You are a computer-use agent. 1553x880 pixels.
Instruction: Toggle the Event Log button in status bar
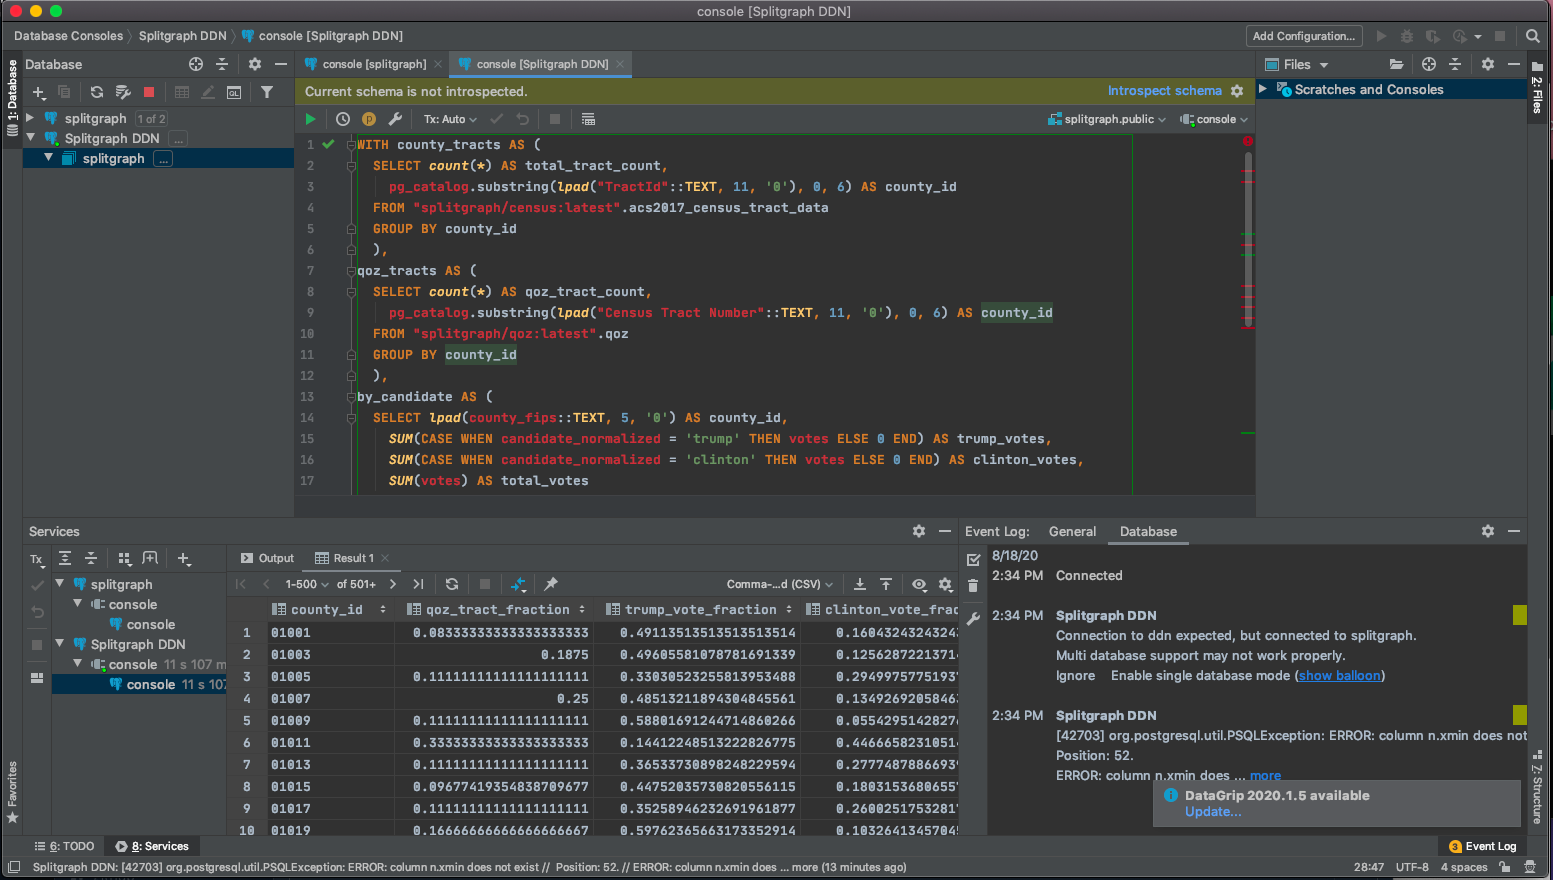[1483, 846]
